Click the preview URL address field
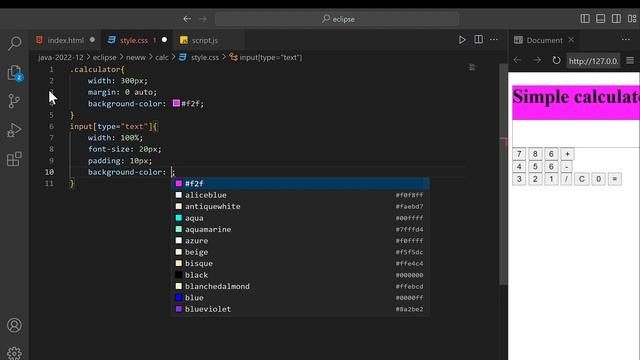This screenshot has width=640, height=360. pyautogui.click(x=593, y=61)
